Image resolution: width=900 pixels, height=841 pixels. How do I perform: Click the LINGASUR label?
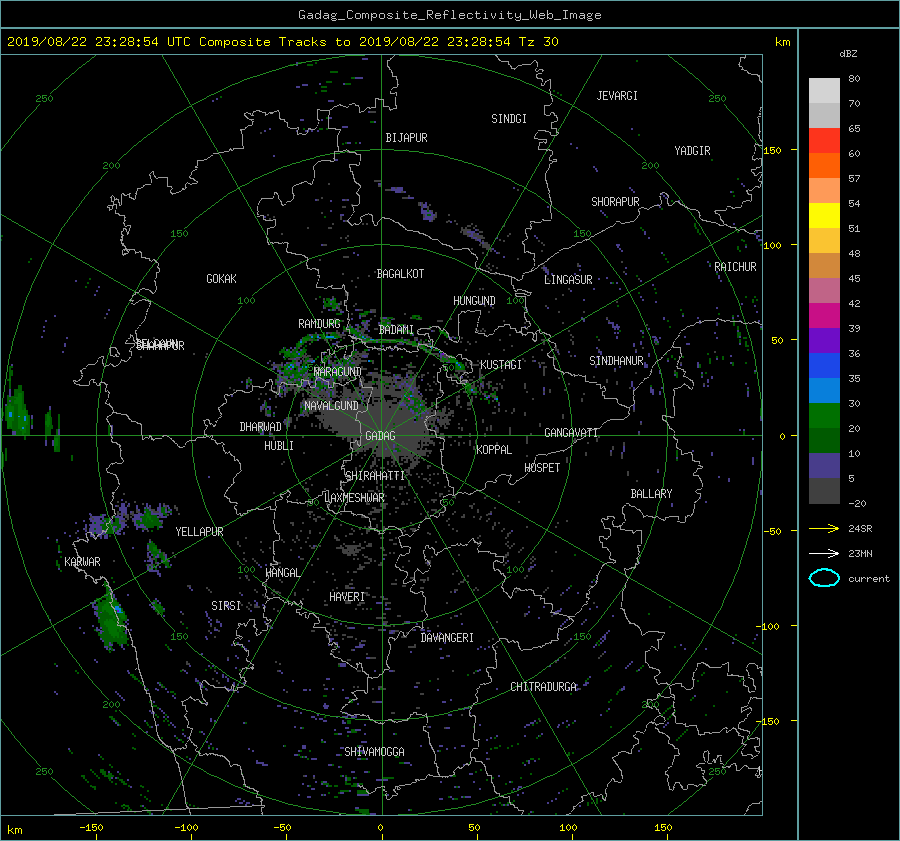(568, 280)
